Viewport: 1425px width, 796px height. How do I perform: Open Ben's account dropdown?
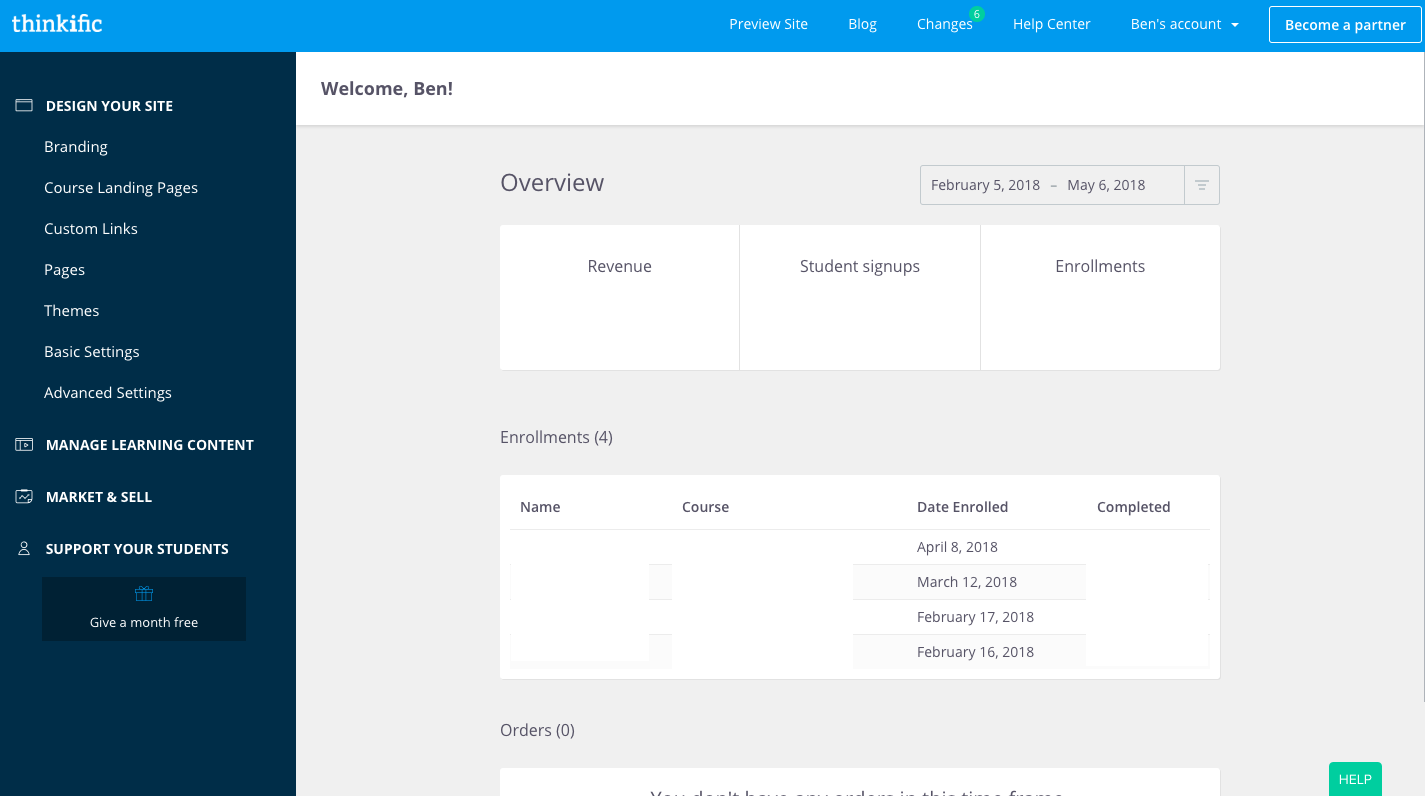[x=1184, y=24]
